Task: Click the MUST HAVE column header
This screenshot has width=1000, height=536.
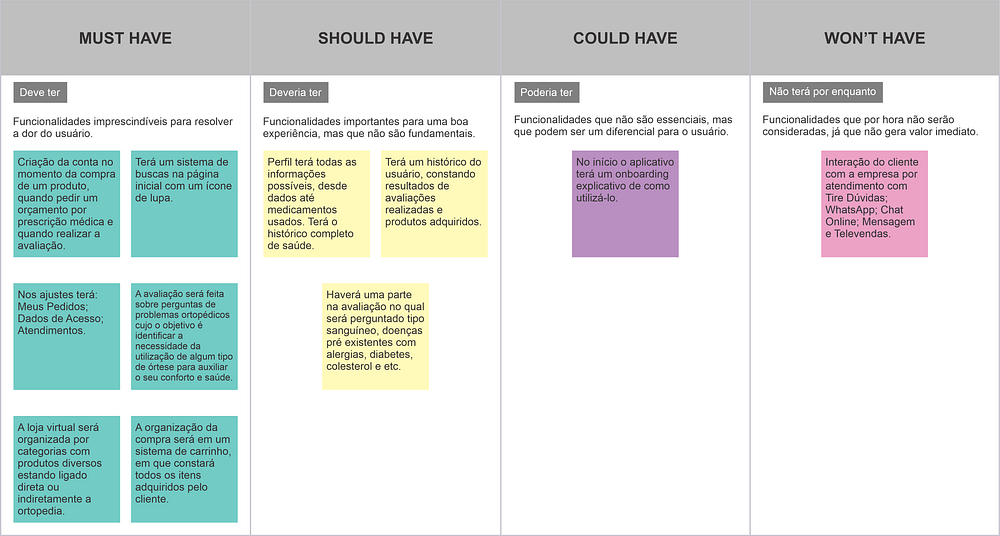Action: pos(125,38)
